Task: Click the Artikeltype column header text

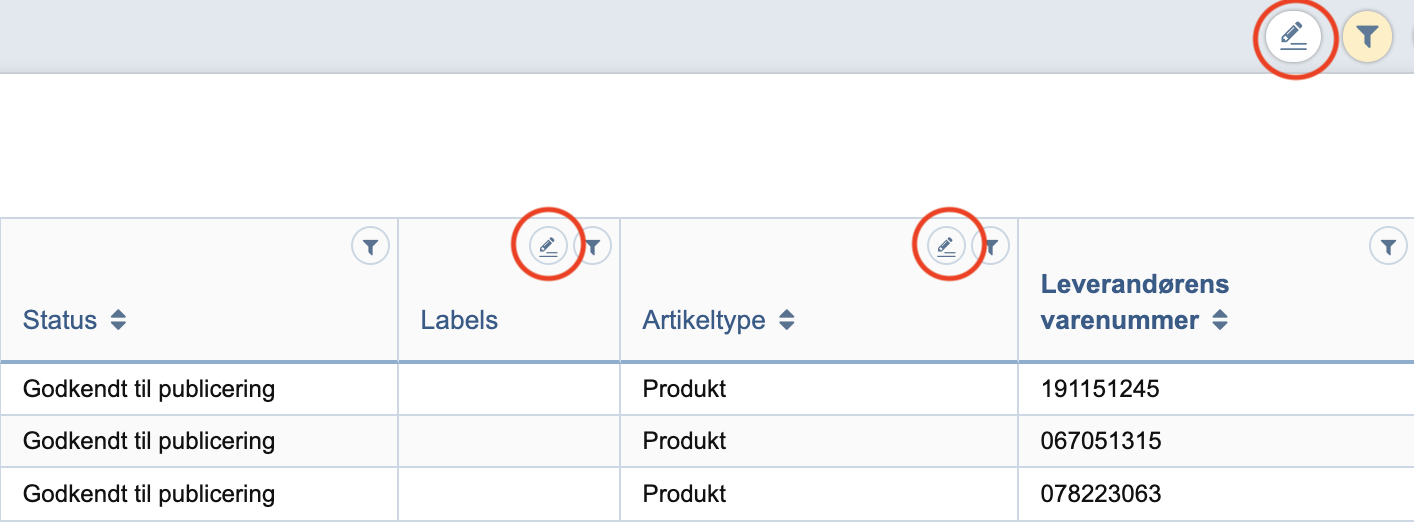Action: point(704,321)
